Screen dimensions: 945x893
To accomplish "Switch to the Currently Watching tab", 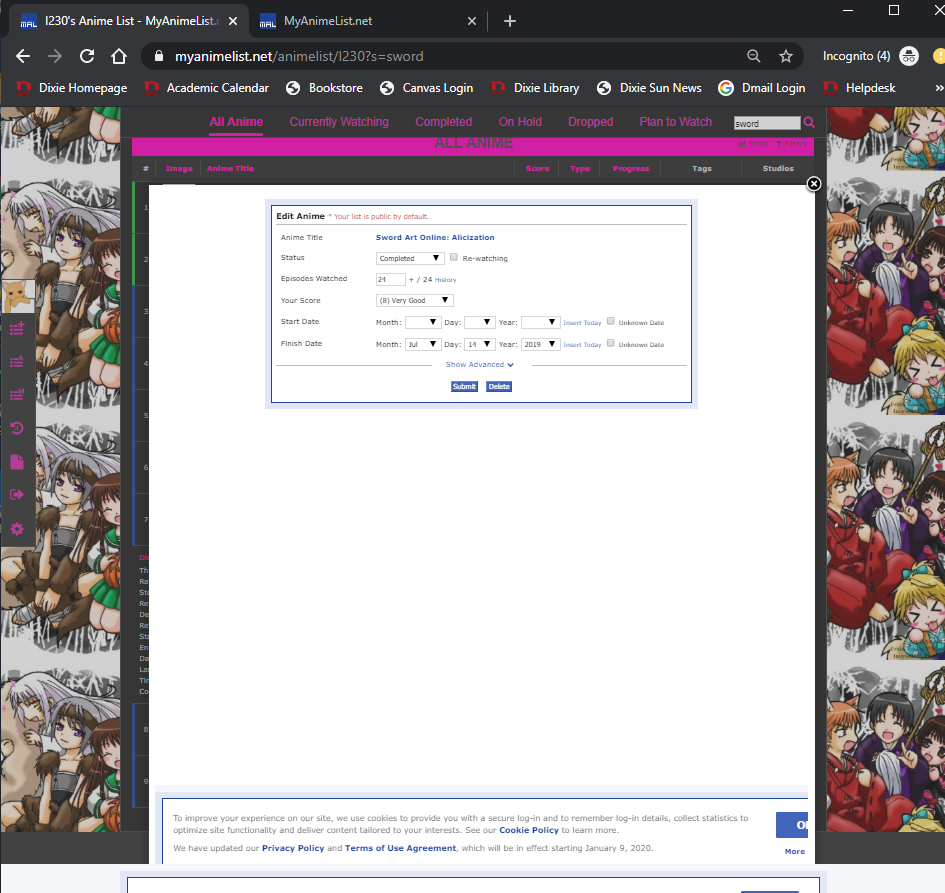I will click(x=339, y=122).
